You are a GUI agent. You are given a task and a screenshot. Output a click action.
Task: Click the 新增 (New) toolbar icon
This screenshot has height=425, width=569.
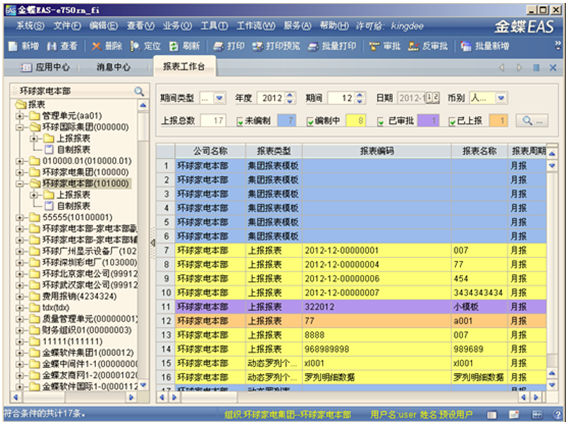pyautogui.click(x=13, y=46)
